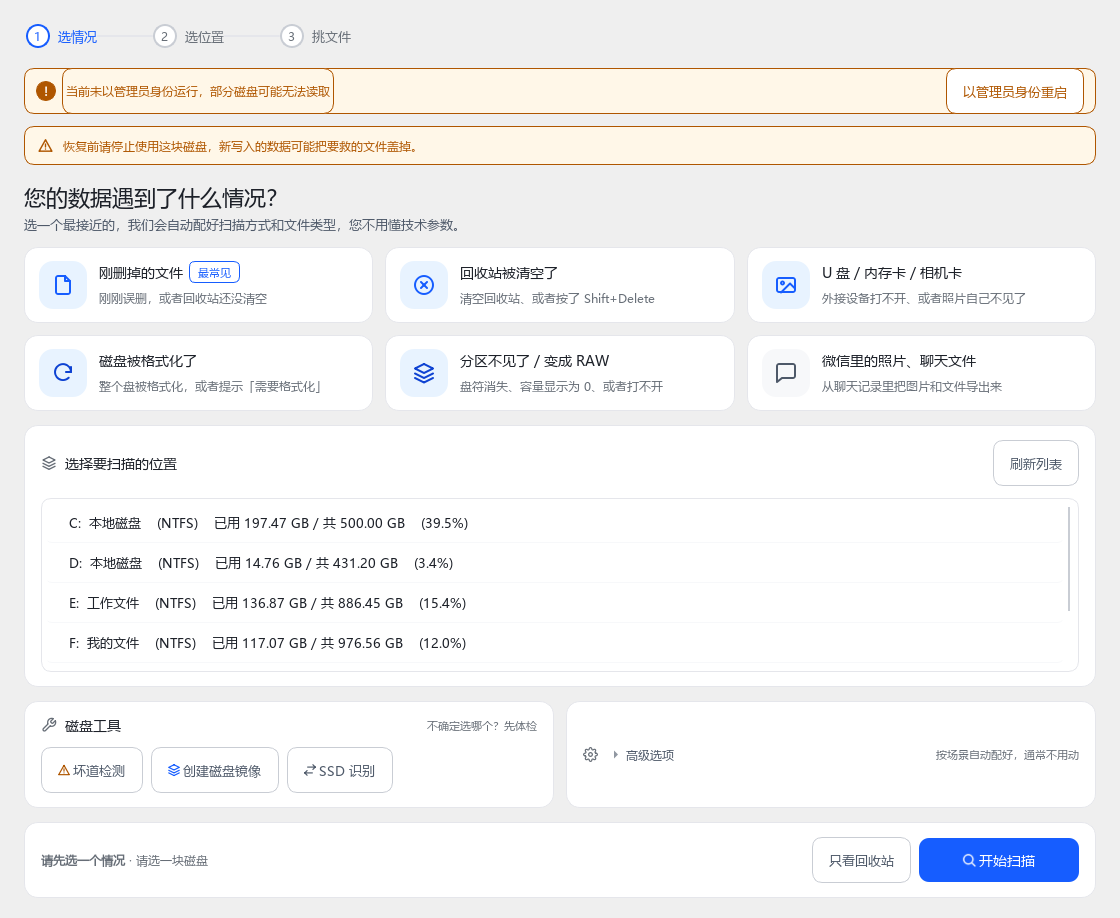
Task: Click the picture icon for U 盘 / 内存卡
Action: (x=786, y=285)
